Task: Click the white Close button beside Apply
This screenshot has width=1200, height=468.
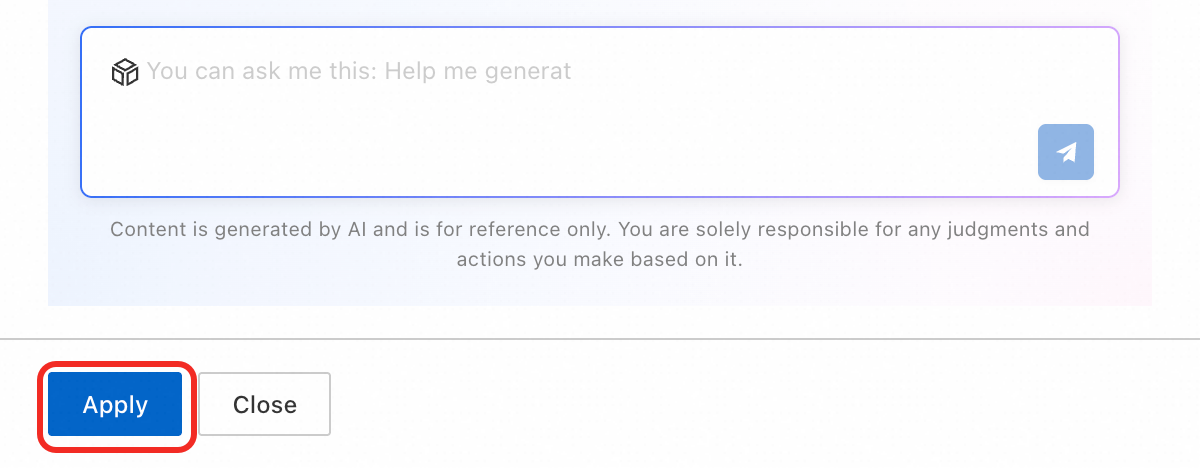Action: [264, 404]
